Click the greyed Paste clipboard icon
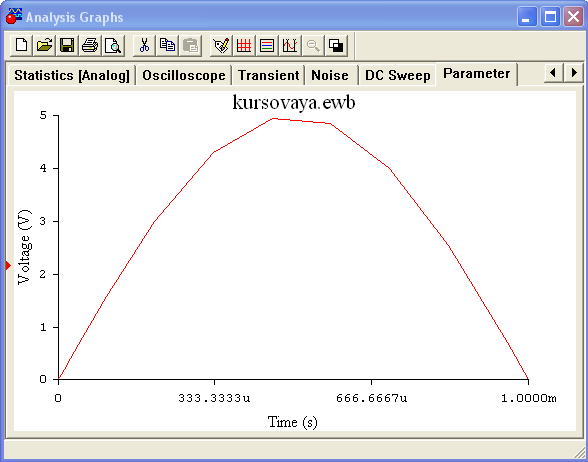This screenshot has width=588, height=462. 190,46
